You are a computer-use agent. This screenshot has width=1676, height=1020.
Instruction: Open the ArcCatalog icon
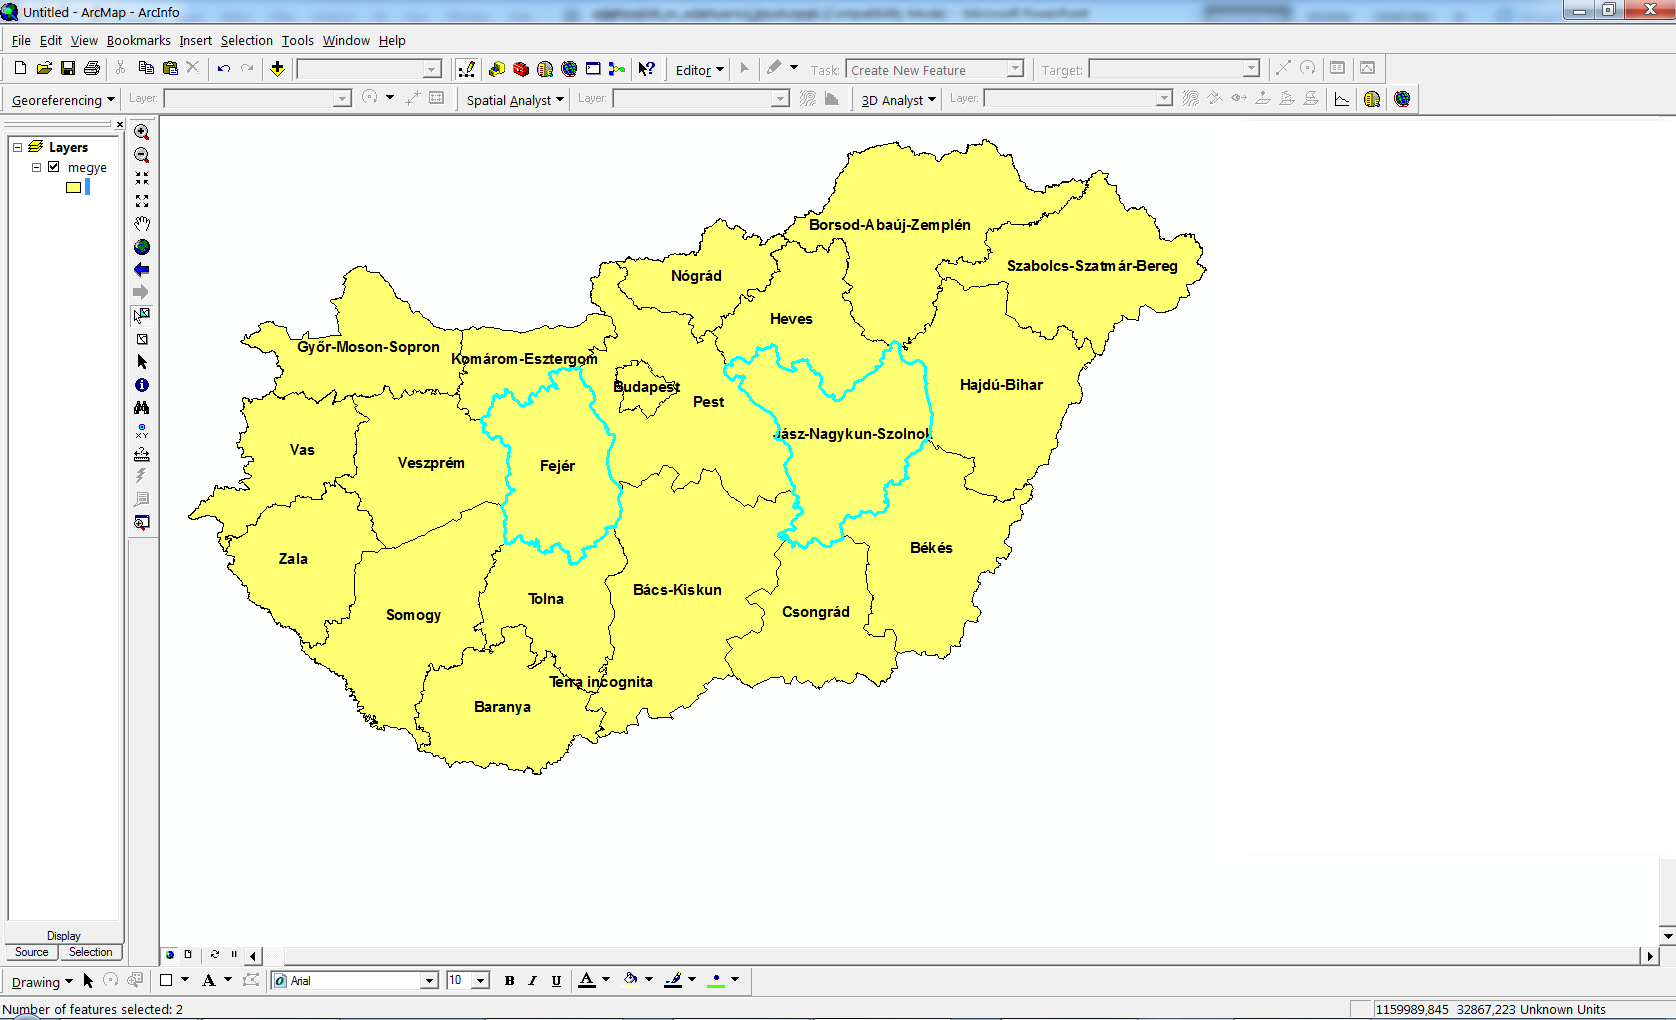pos(497,69)
